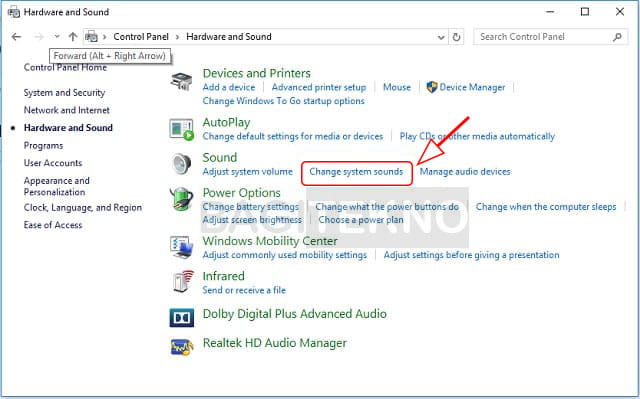Click Control Panel in the breadcrumb
Viewport: 640px width, 399px height.
tap(141, 37)
